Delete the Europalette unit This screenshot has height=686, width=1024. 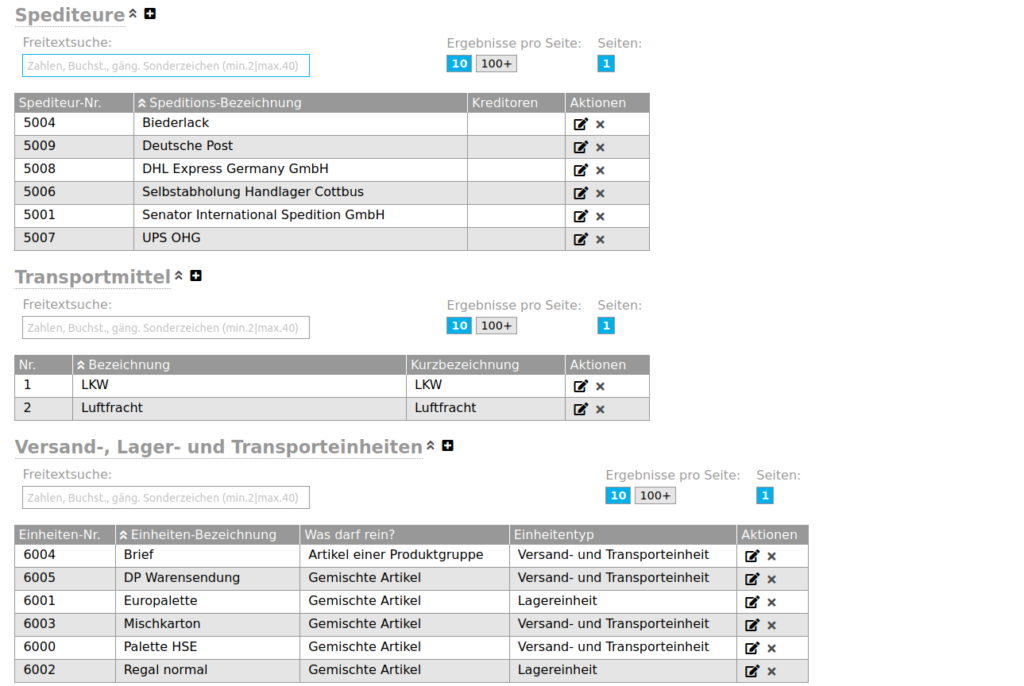(771, 602)
